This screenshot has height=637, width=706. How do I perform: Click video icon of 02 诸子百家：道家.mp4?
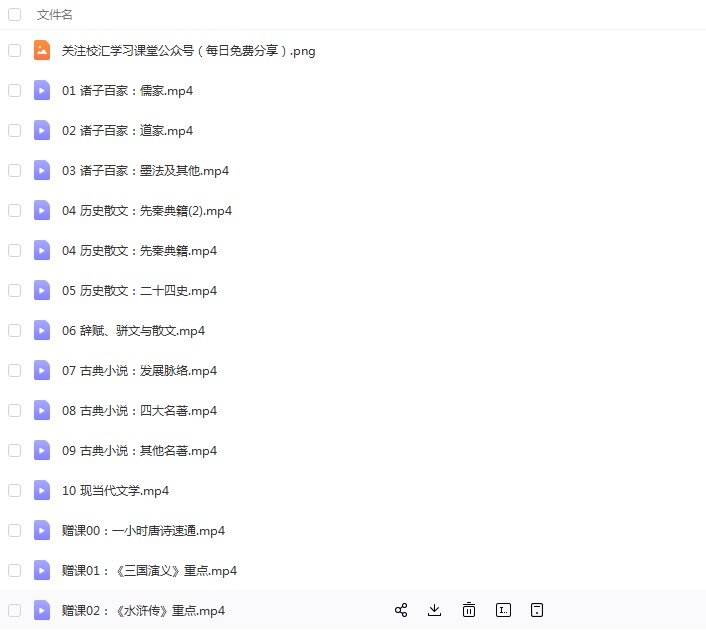tap(42, 131)
